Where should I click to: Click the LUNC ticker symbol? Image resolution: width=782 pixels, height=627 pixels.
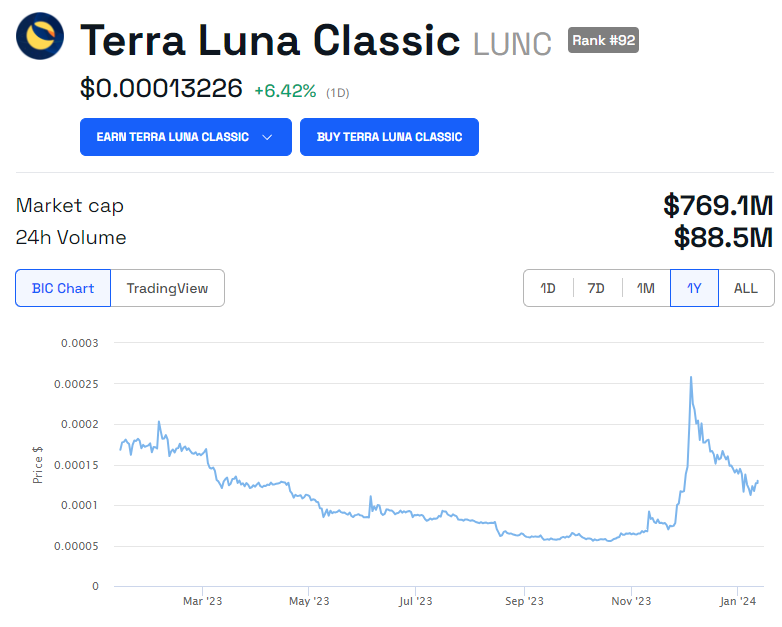point(512,44)
